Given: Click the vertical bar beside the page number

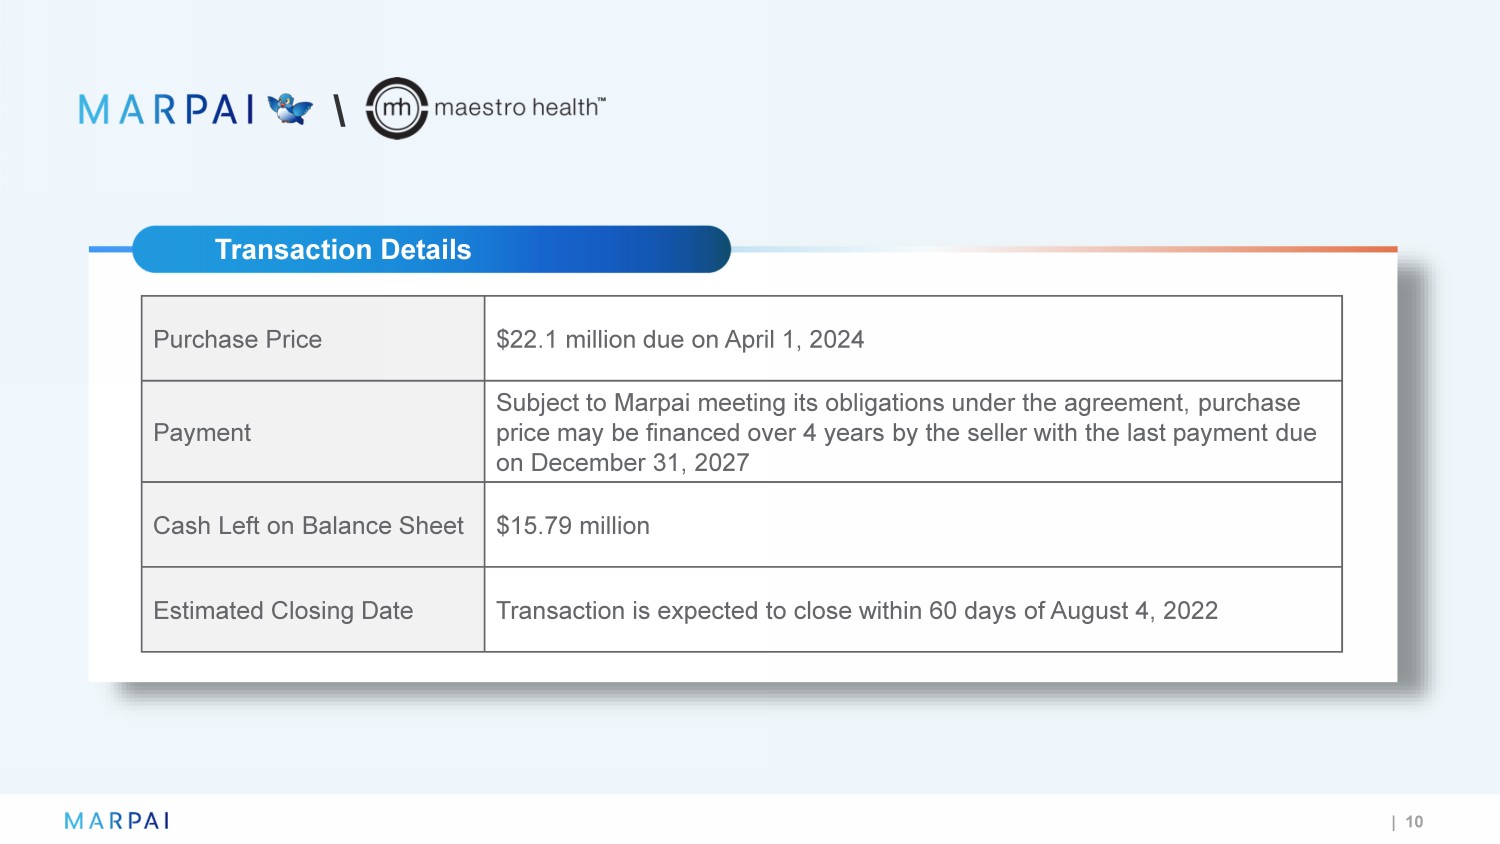Looking at the screenshot, I should click(x=1393, y=822).
